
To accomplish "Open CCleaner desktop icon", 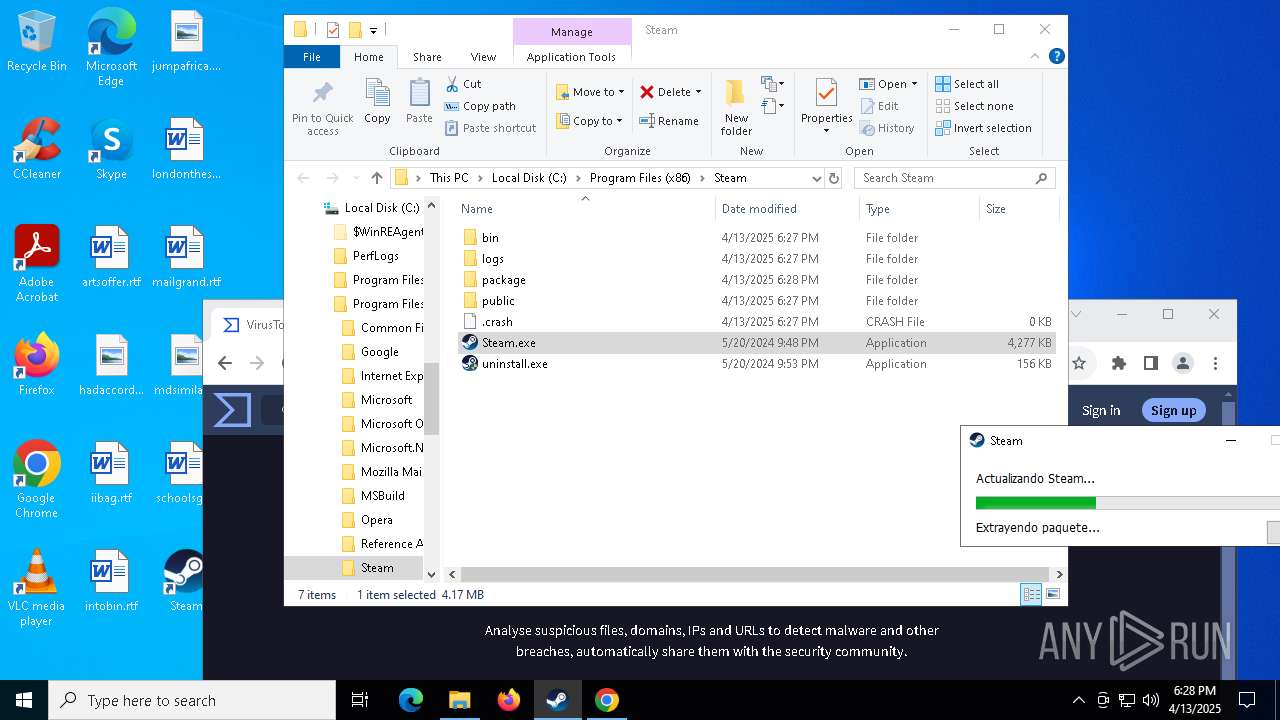I will [37, 150].
